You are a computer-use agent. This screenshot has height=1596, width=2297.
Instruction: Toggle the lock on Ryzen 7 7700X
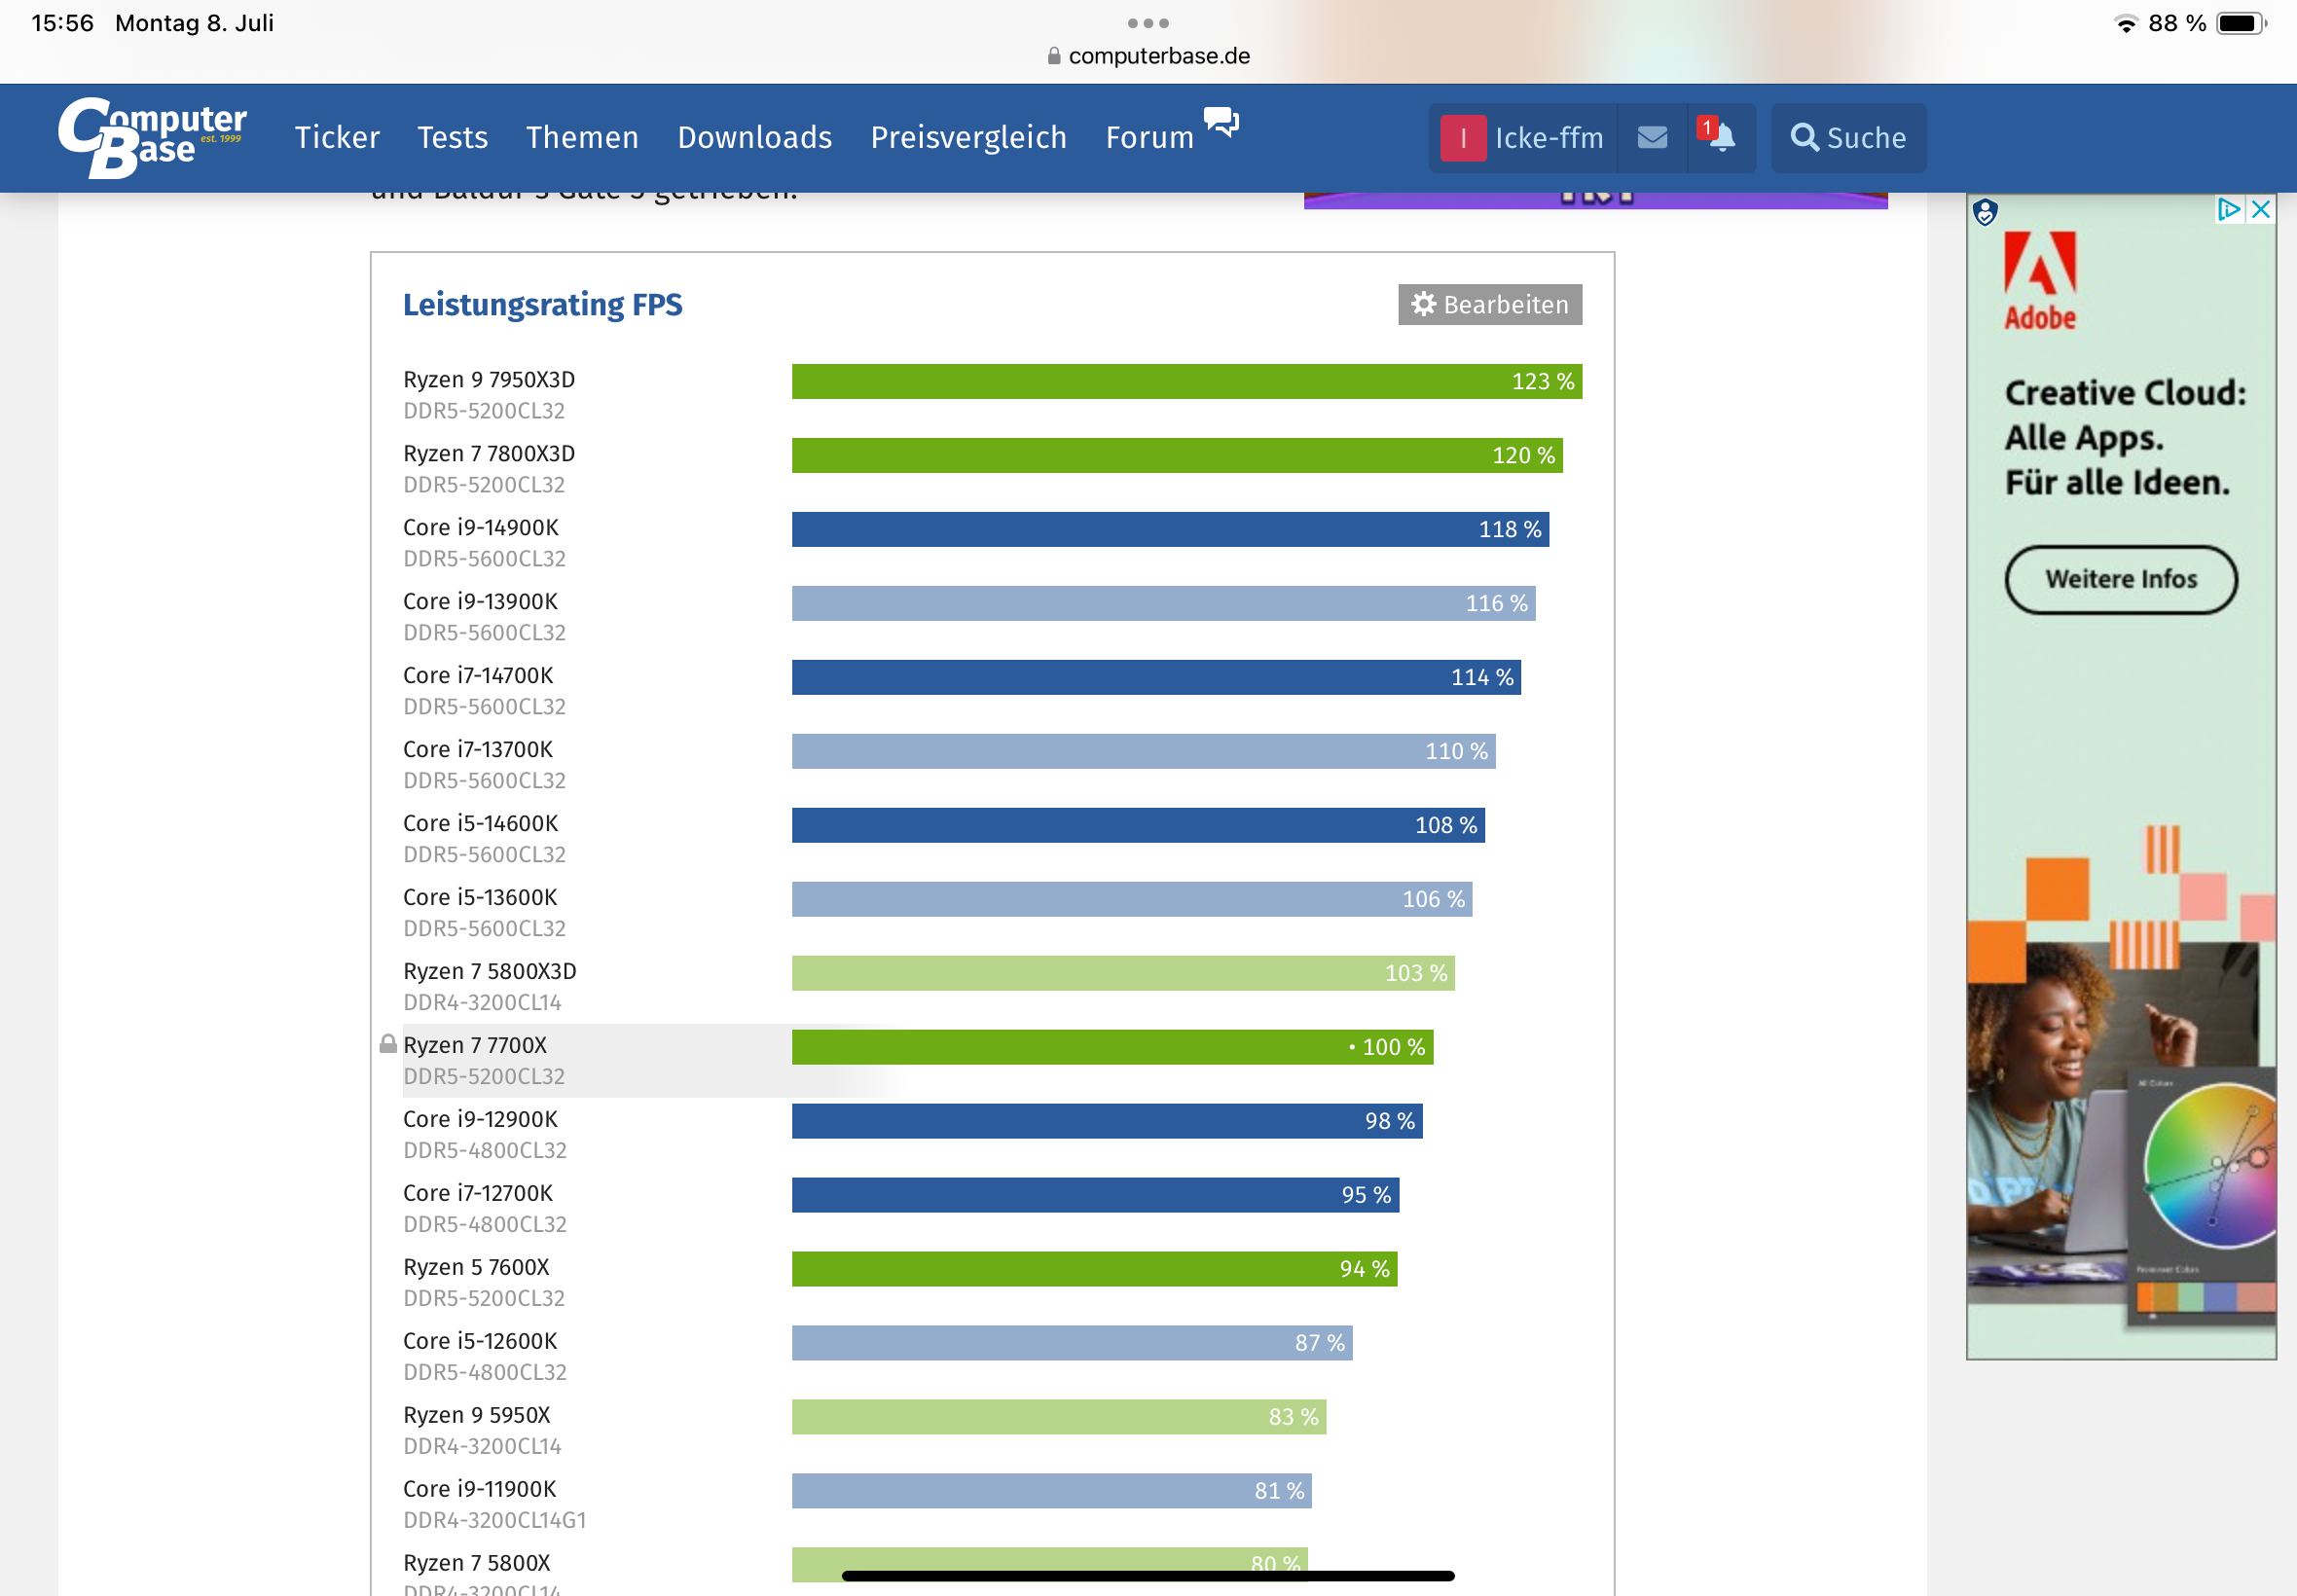pyautogui.click(x=388, y=1044)
